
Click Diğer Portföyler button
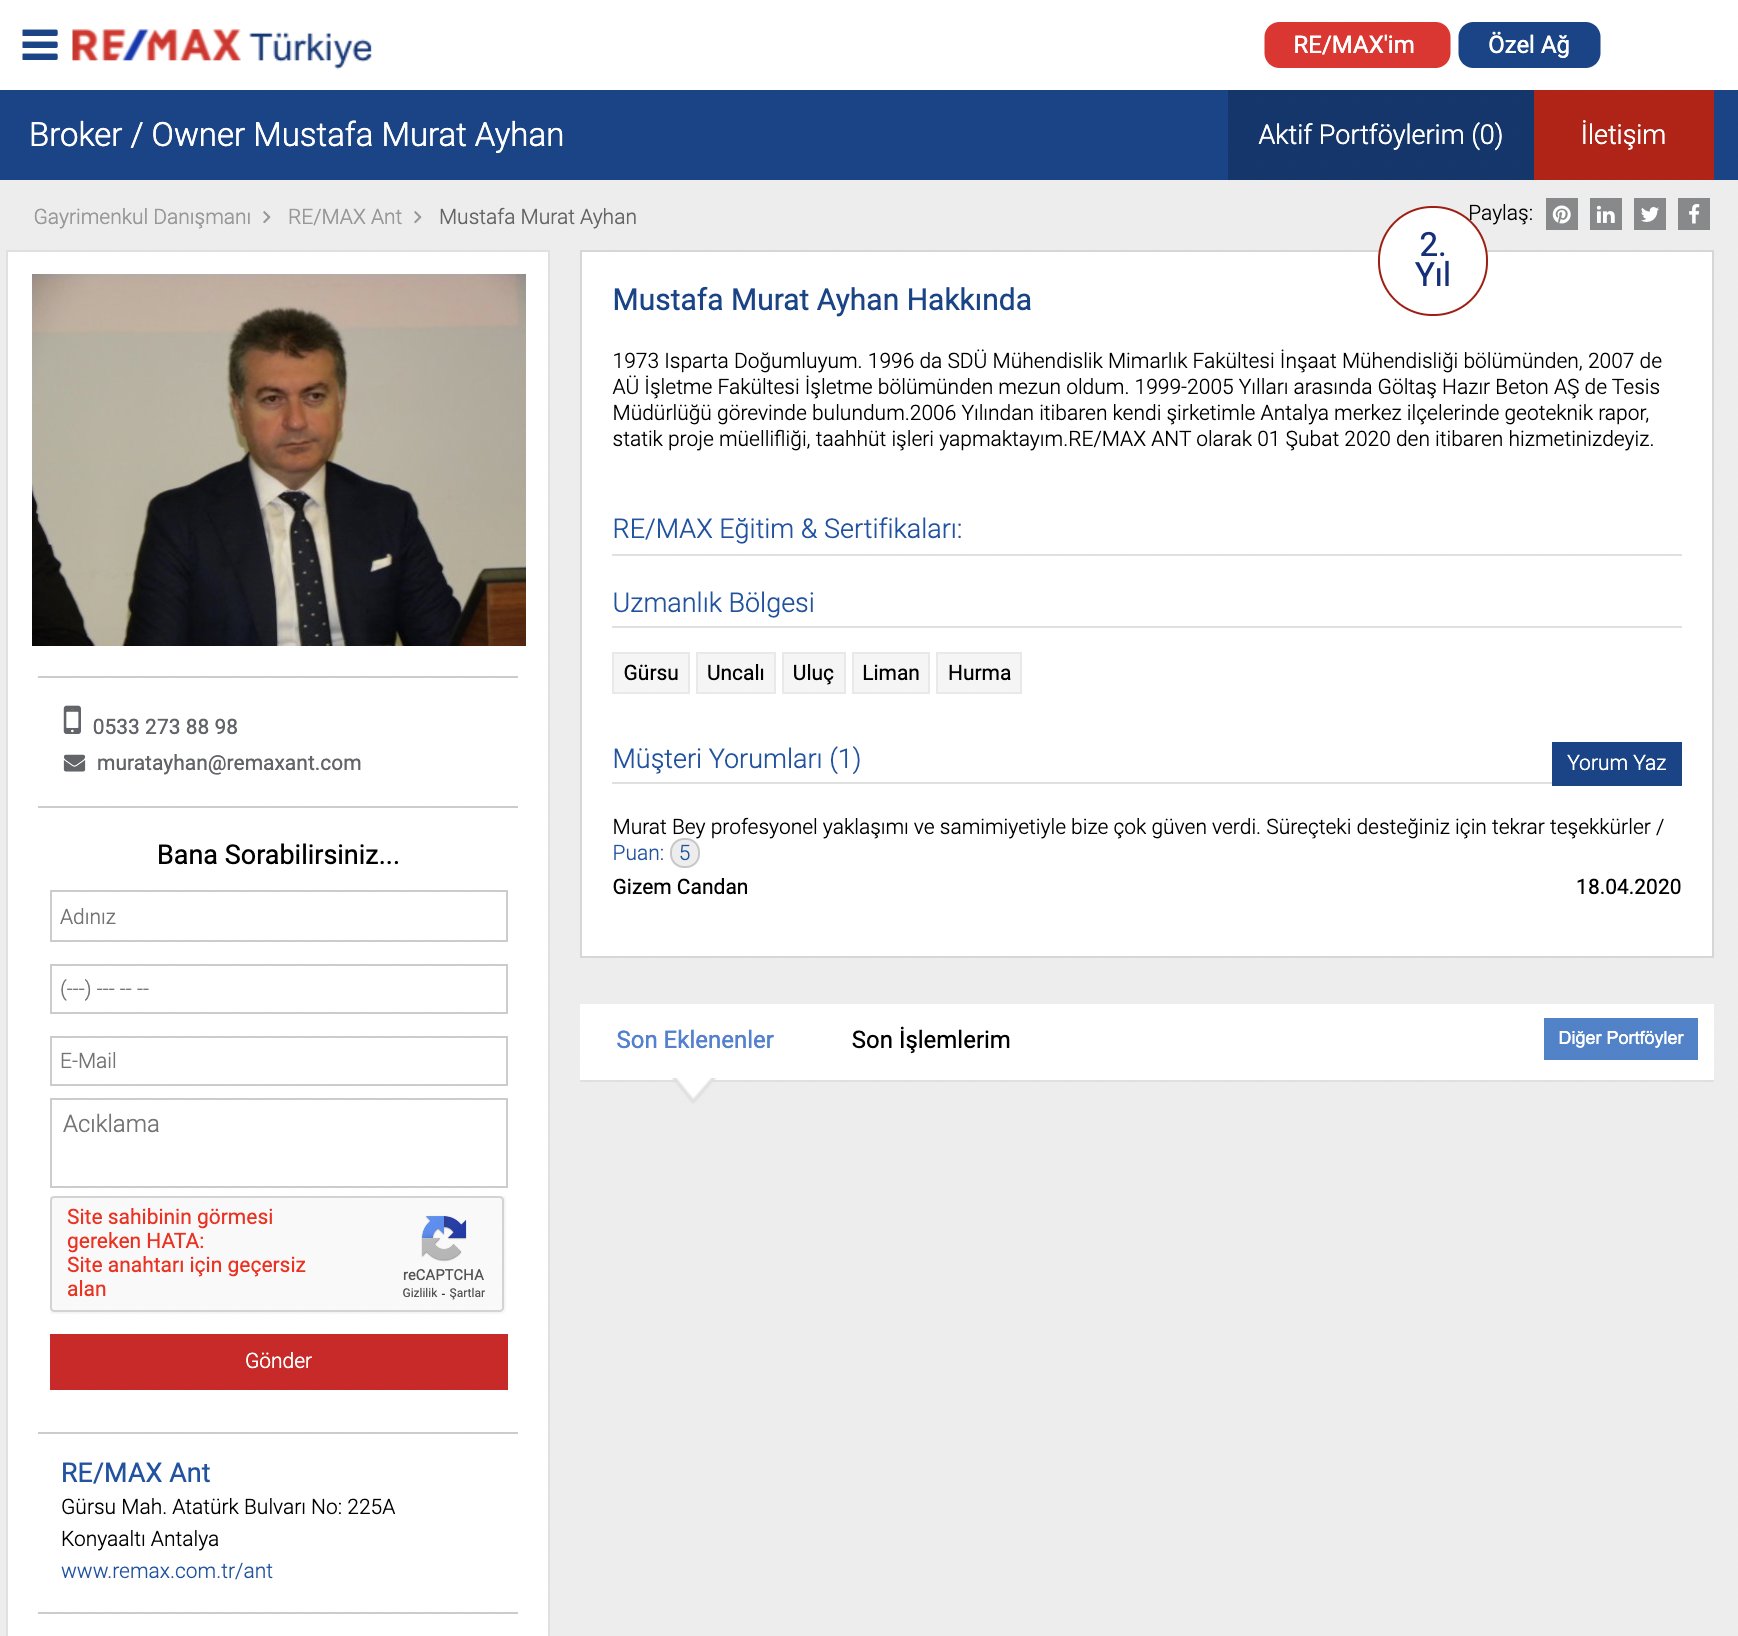click(x=1620, y=1038)
